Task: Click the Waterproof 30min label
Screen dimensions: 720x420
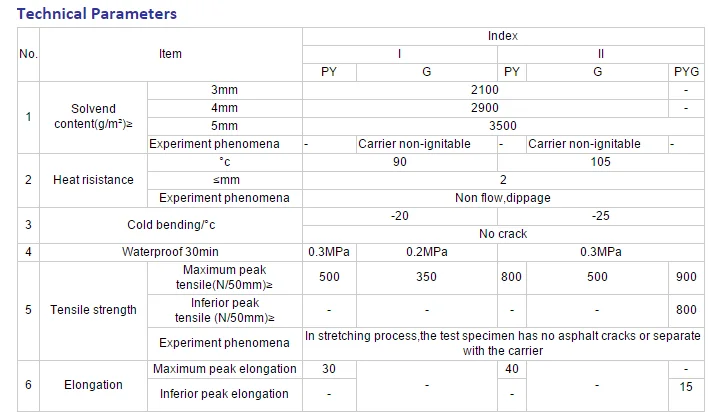Action: pyautogui.click(x=170, y=252)
